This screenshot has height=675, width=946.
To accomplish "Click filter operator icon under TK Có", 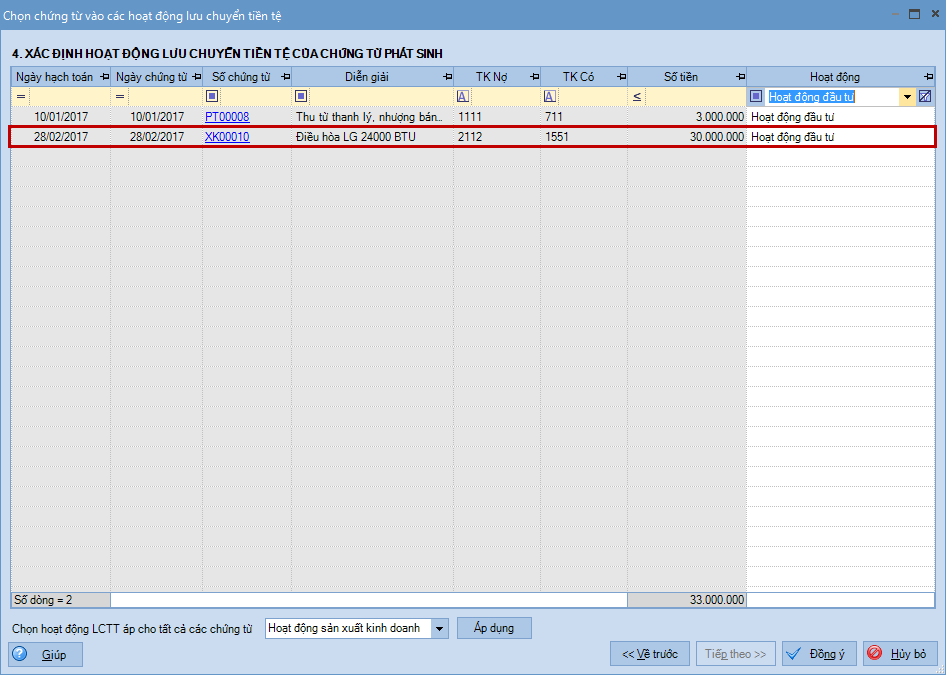I will [549, 97].
